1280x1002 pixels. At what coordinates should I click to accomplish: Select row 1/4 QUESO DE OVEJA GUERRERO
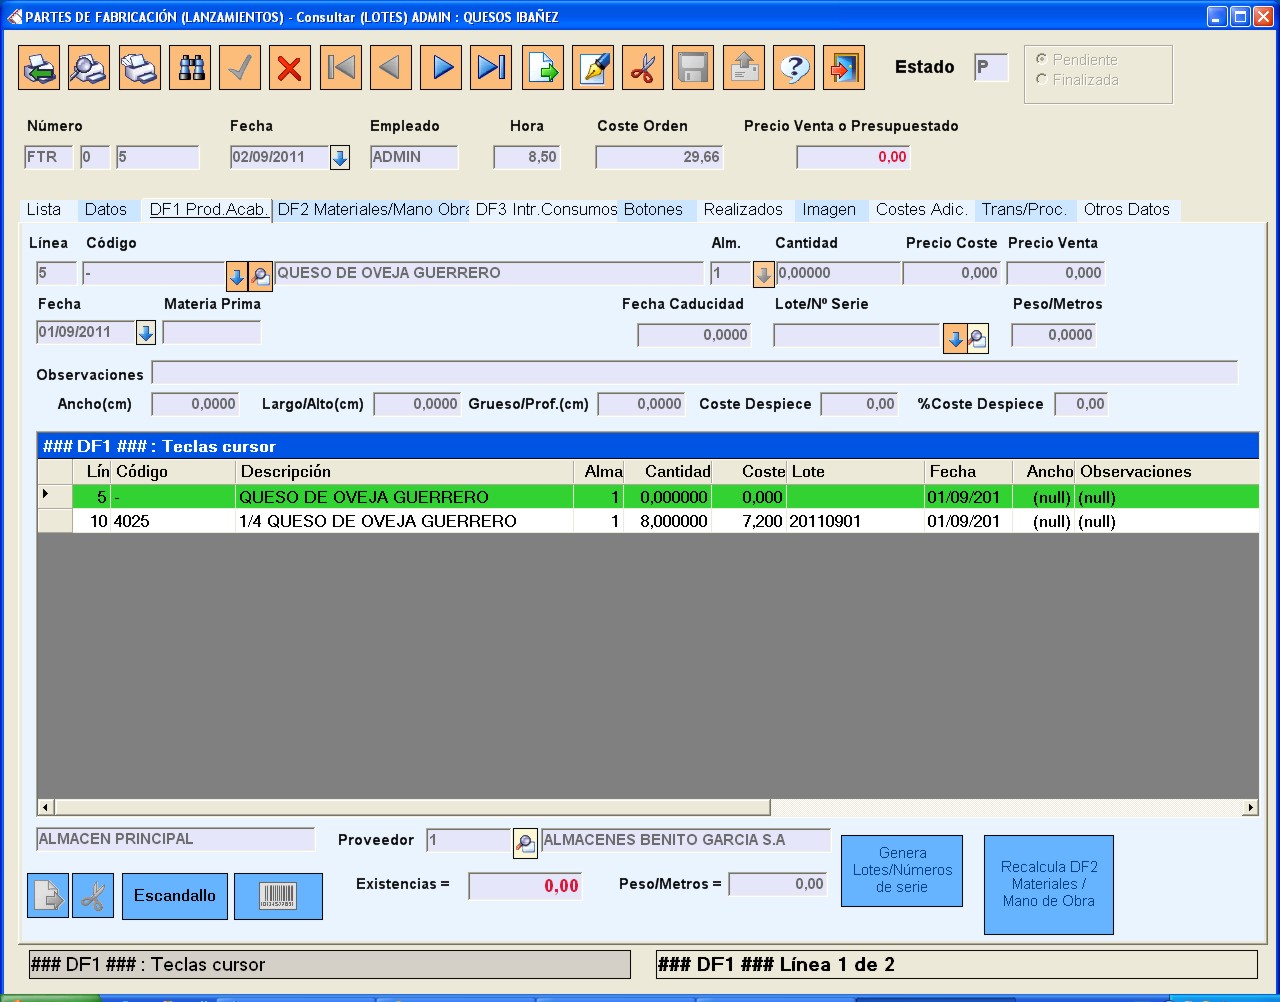pos(648,521)
